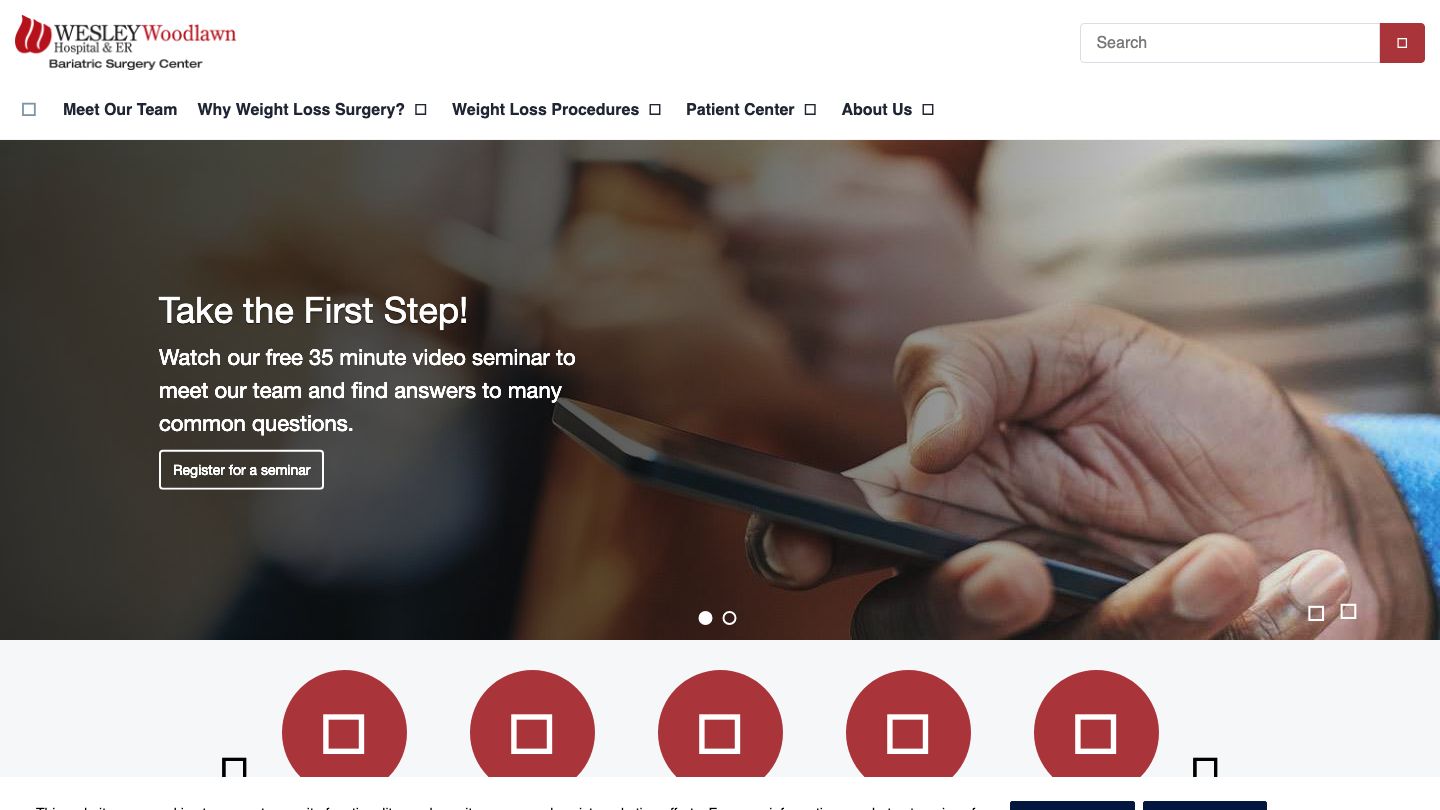Click the red search submit button
The image size is (1440, 810).
click(x=1402, y=43)
